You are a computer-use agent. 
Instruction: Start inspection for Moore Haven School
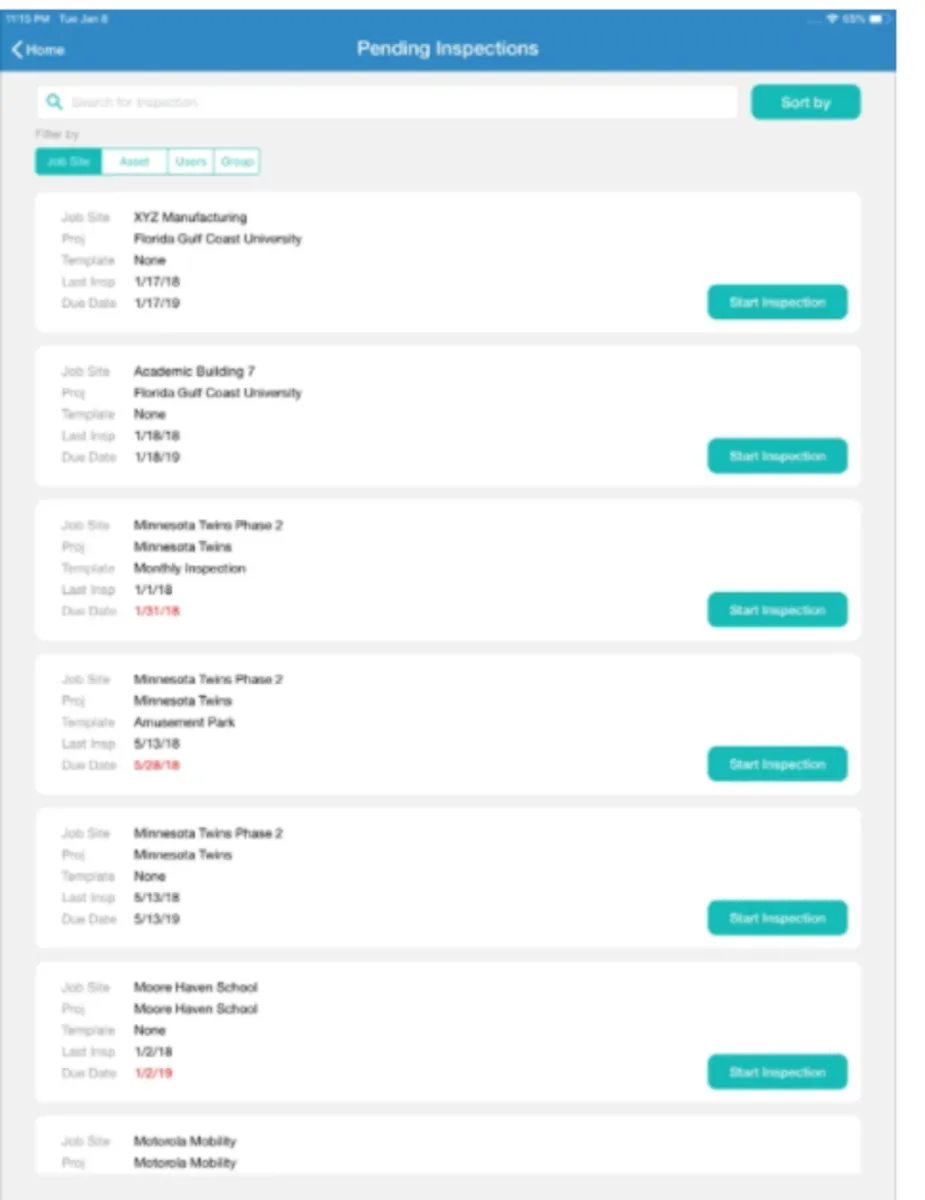pos(777,1072)
